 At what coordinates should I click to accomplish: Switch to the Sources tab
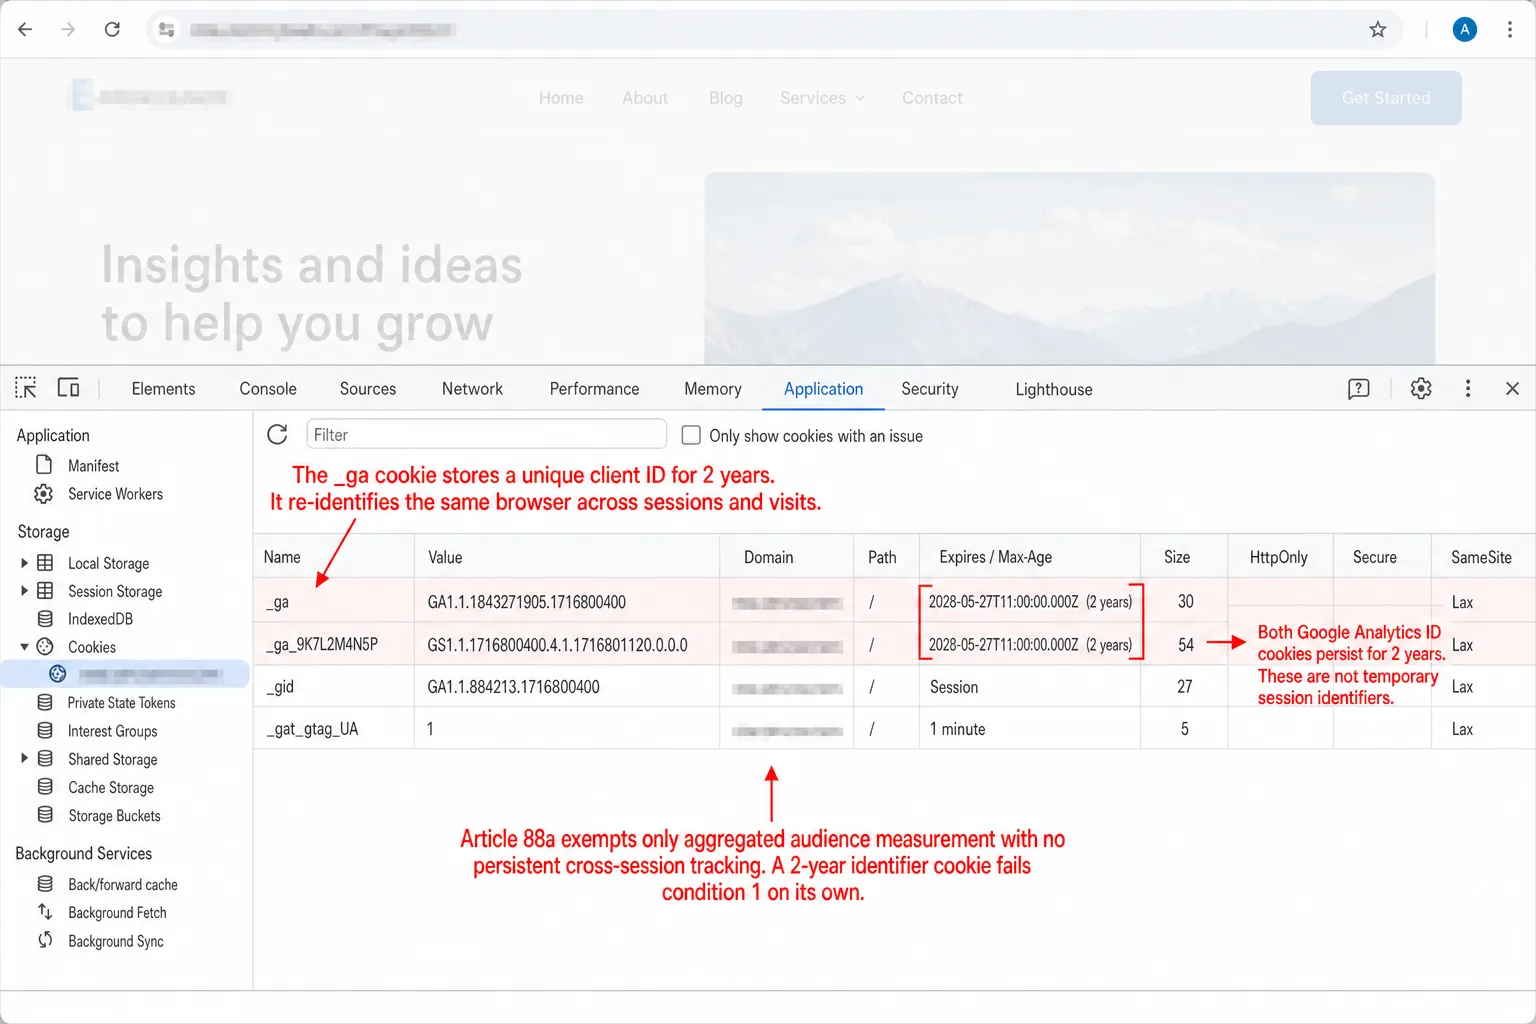click(x=368, y=389)
